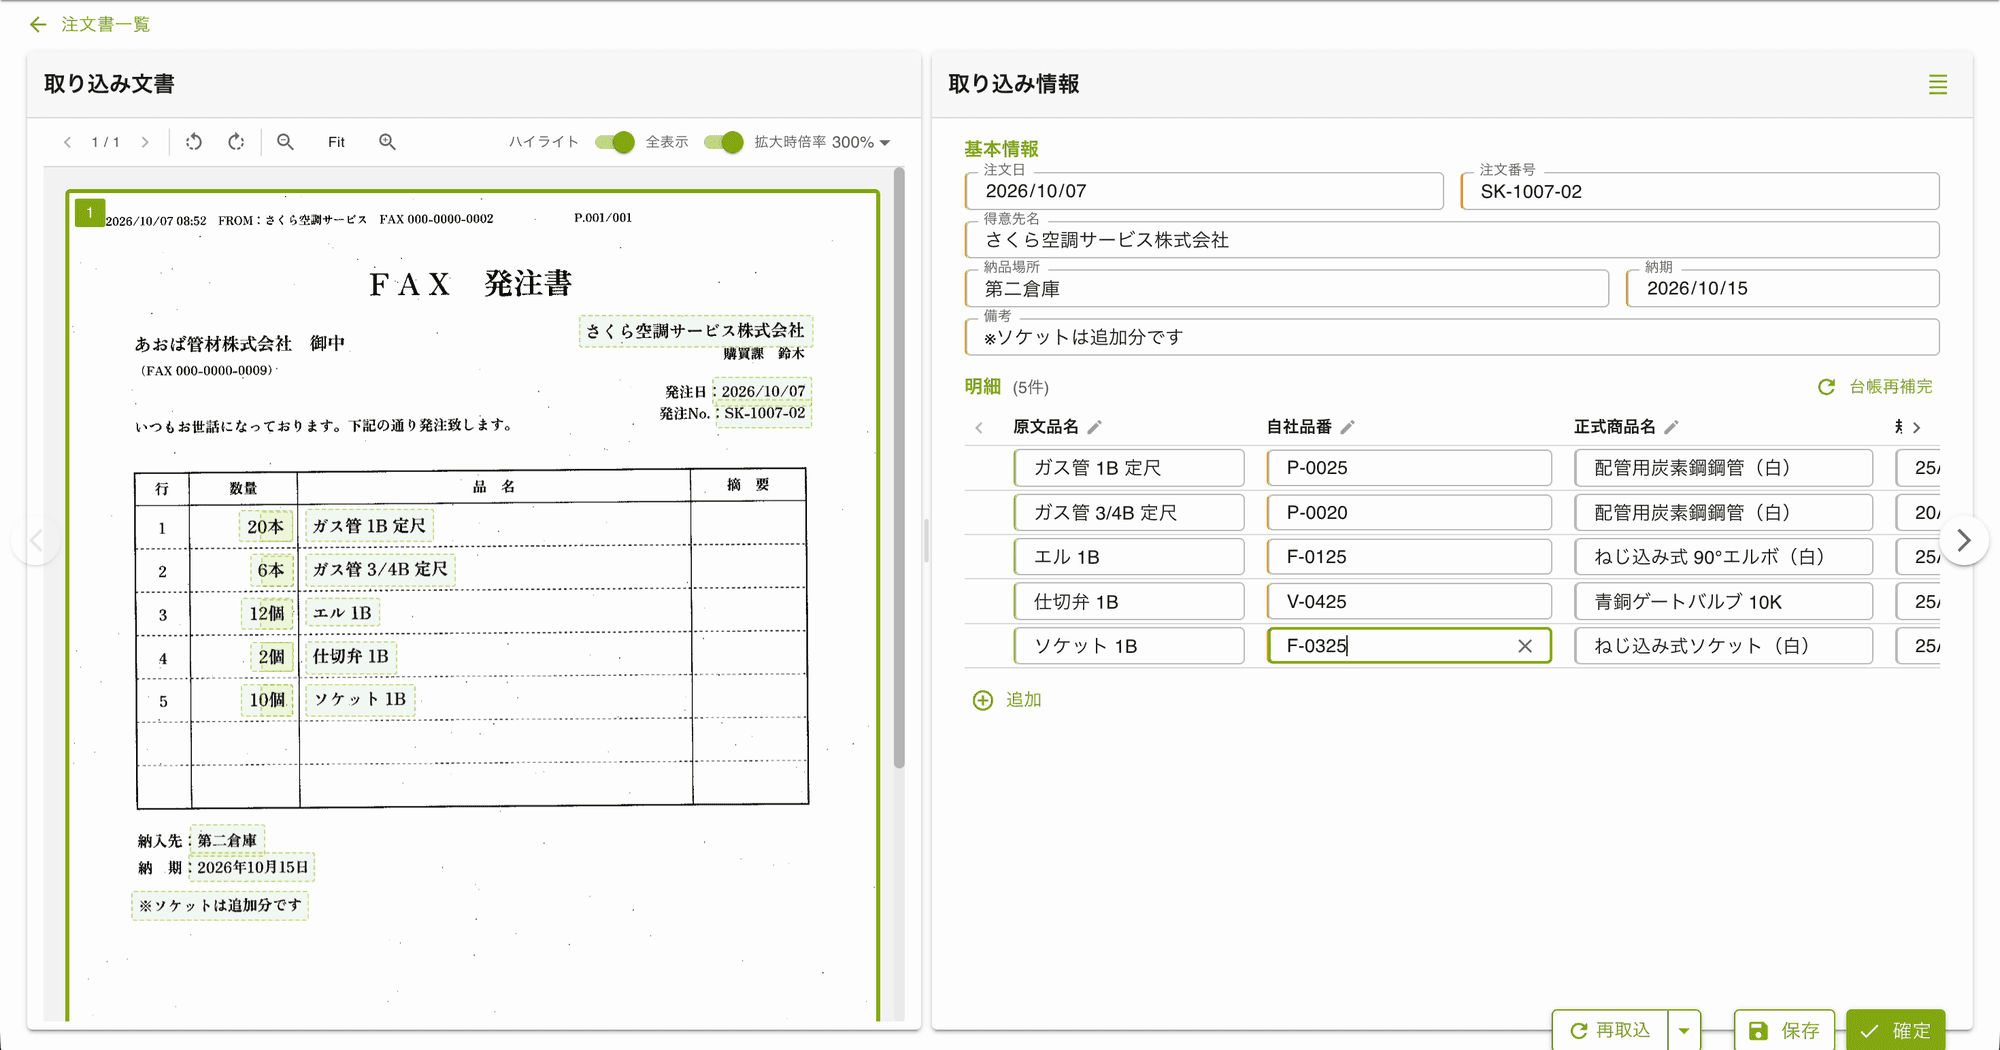This screenshot has width=2000, height=1050.
Task: Select the P-0025 自社品番 field
Action: pos(1409,468)
